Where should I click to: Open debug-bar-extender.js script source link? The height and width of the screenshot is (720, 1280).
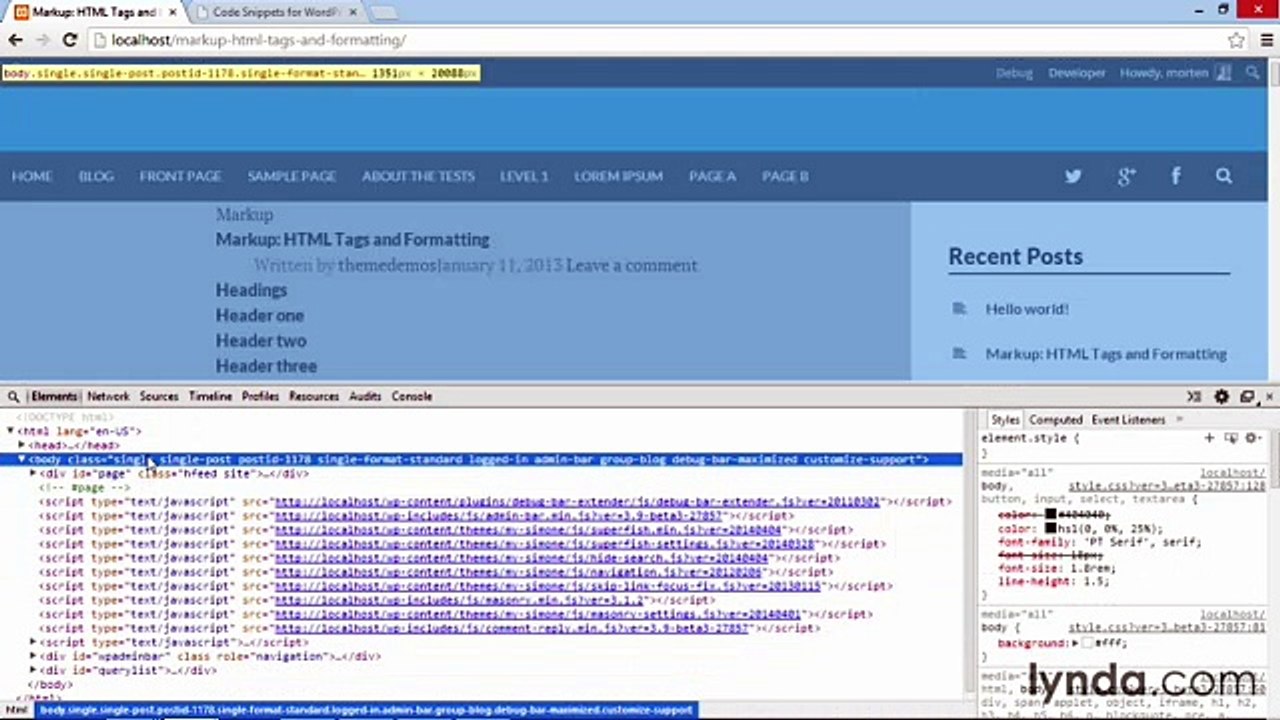577,502
